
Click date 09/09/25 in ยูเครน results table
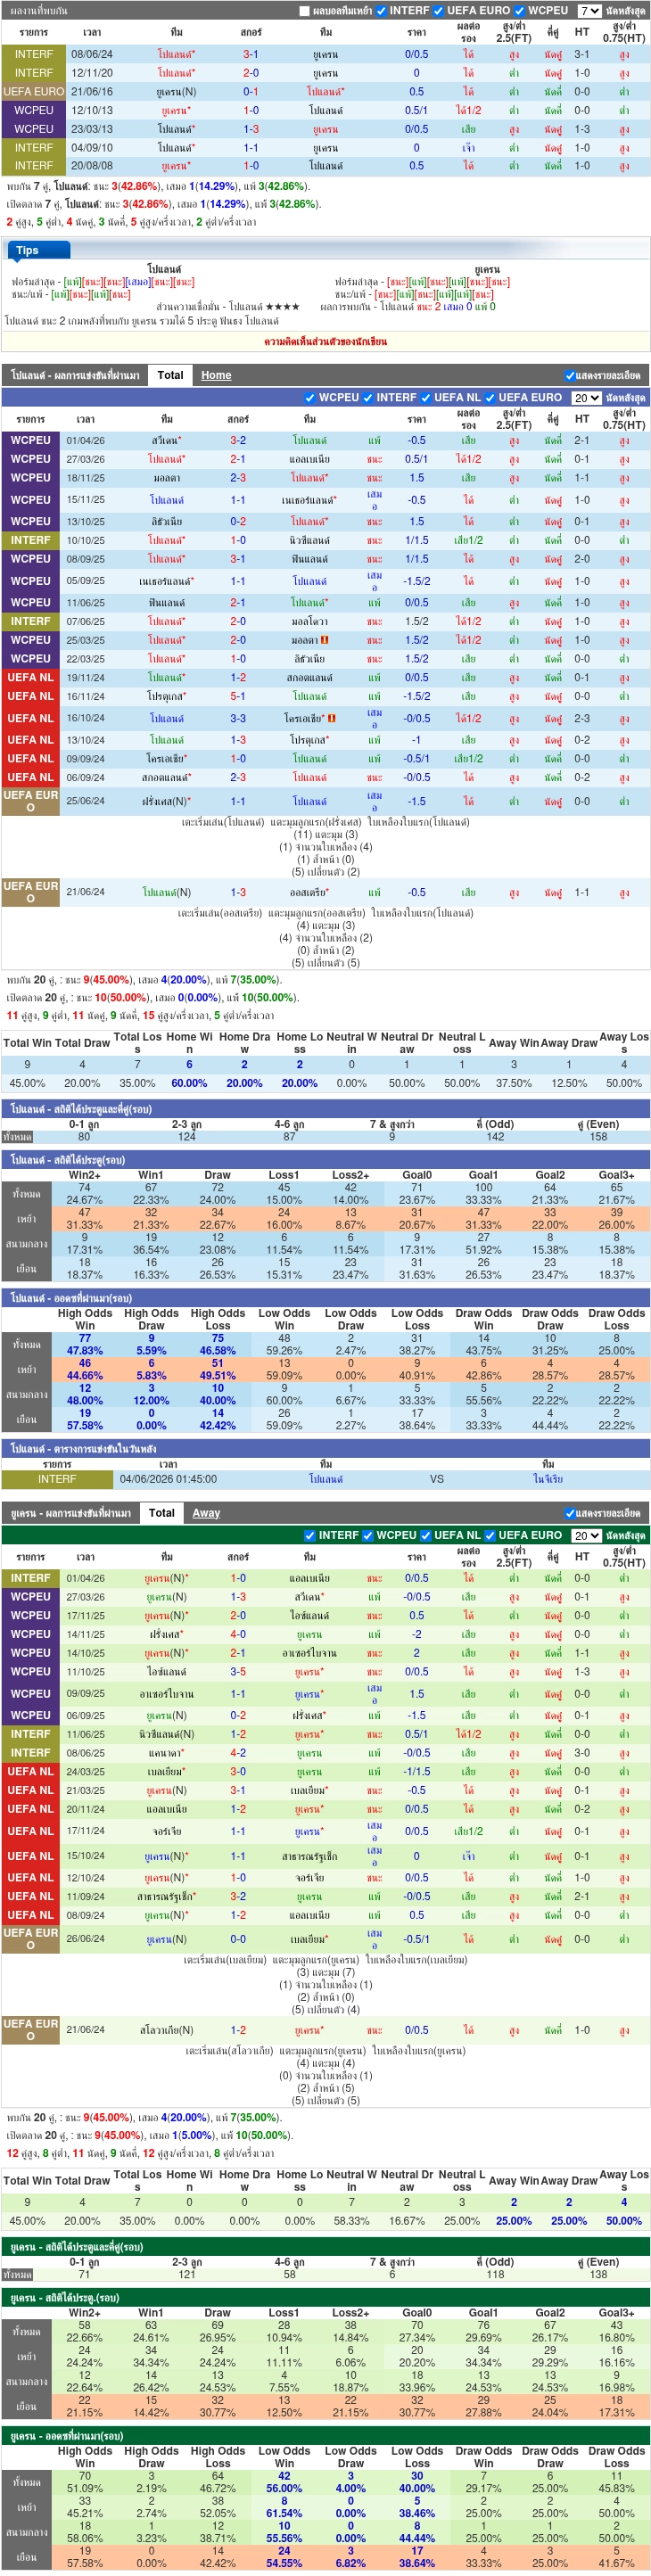tap(85, 1694)
